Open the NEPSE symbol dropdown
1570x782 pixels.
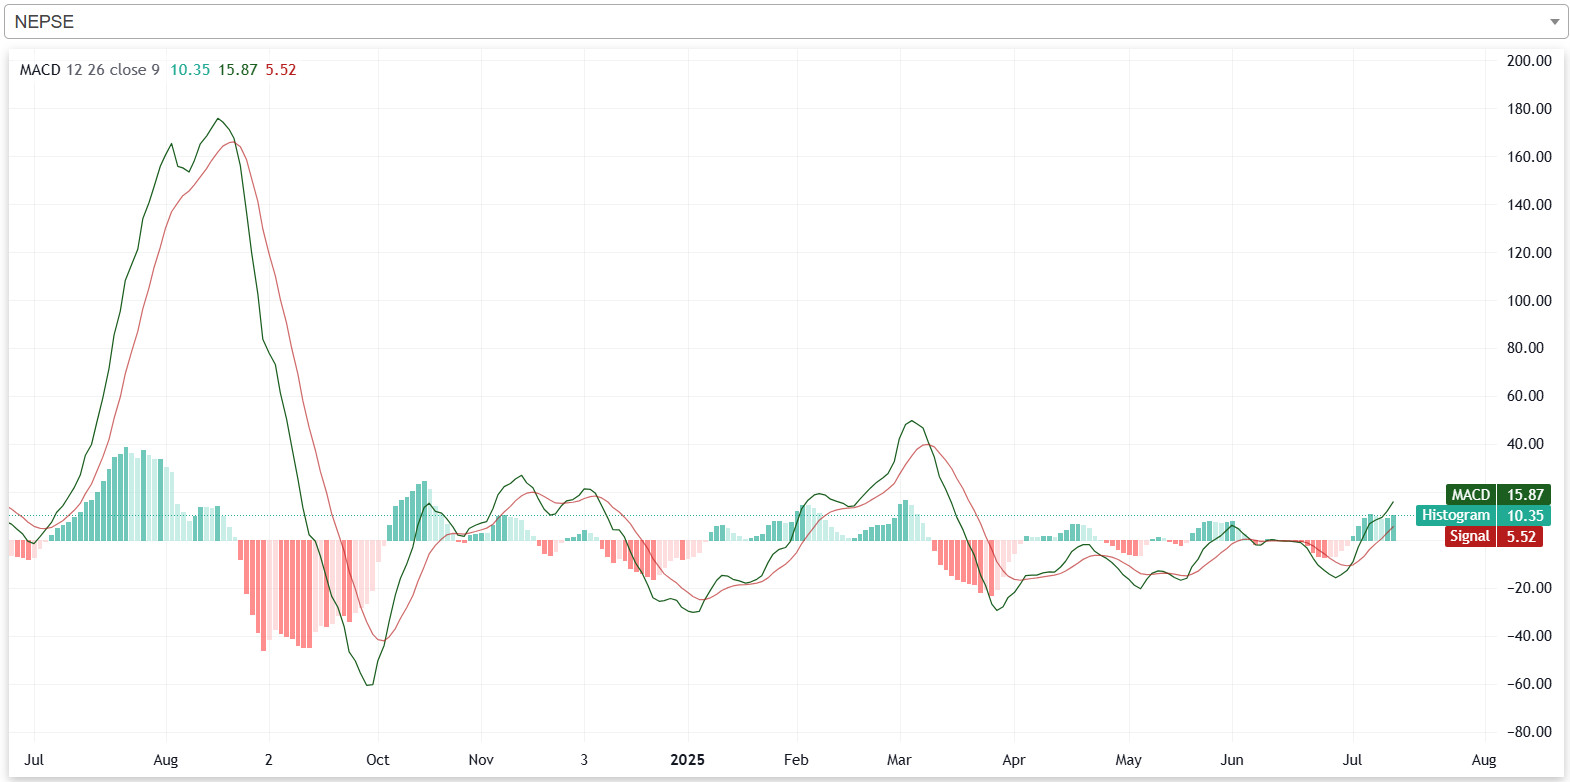785,21
